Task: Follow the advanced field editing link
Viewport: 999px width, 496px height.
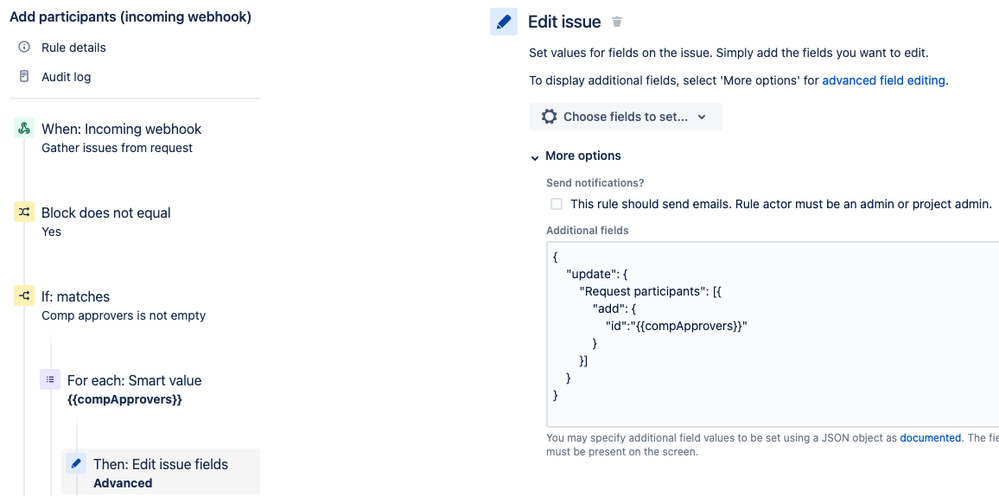Action: [x=884, y=81]
